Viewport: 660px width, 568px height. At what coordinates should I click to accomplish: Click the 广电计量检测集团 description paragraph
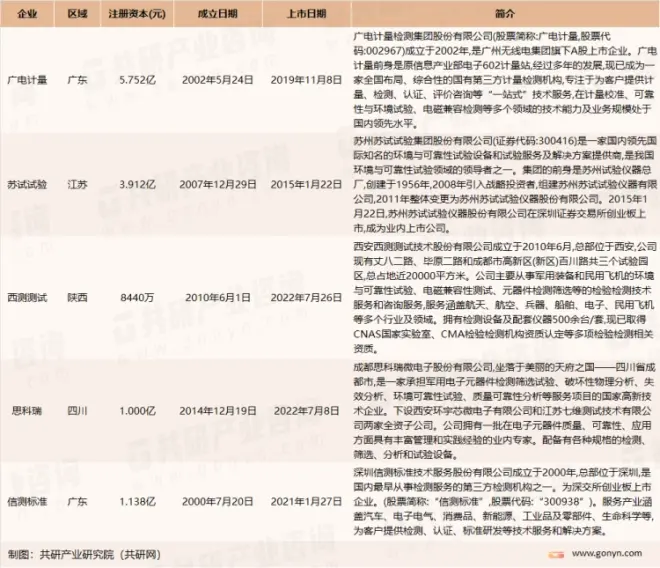pos(505,80)
